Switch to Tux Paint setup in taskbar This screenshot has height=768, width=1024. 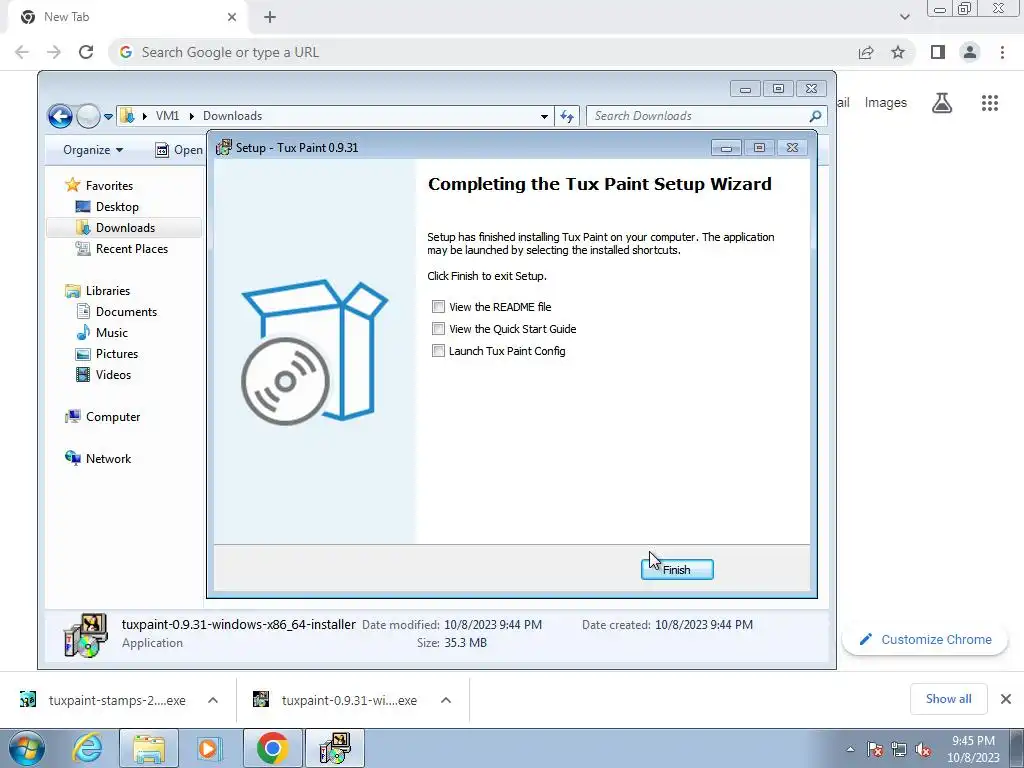coord(335,748)
